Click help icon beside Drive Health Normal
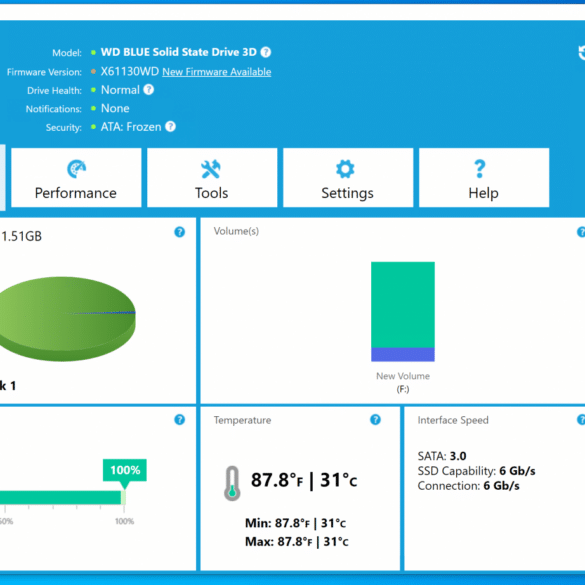The height and width of the screenshot is (585, 585). pos(148,90)
